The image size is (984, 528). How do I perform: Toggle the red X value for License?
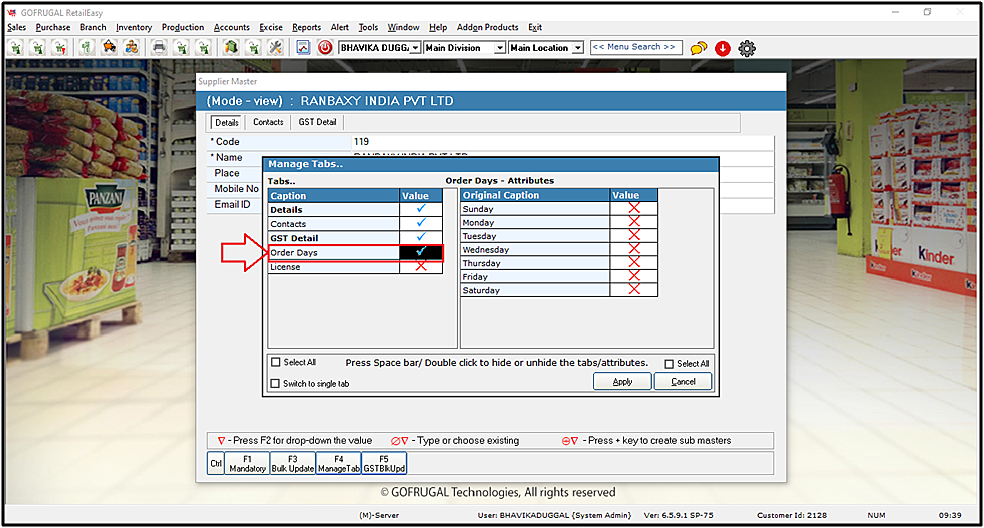tap(421, 267)
